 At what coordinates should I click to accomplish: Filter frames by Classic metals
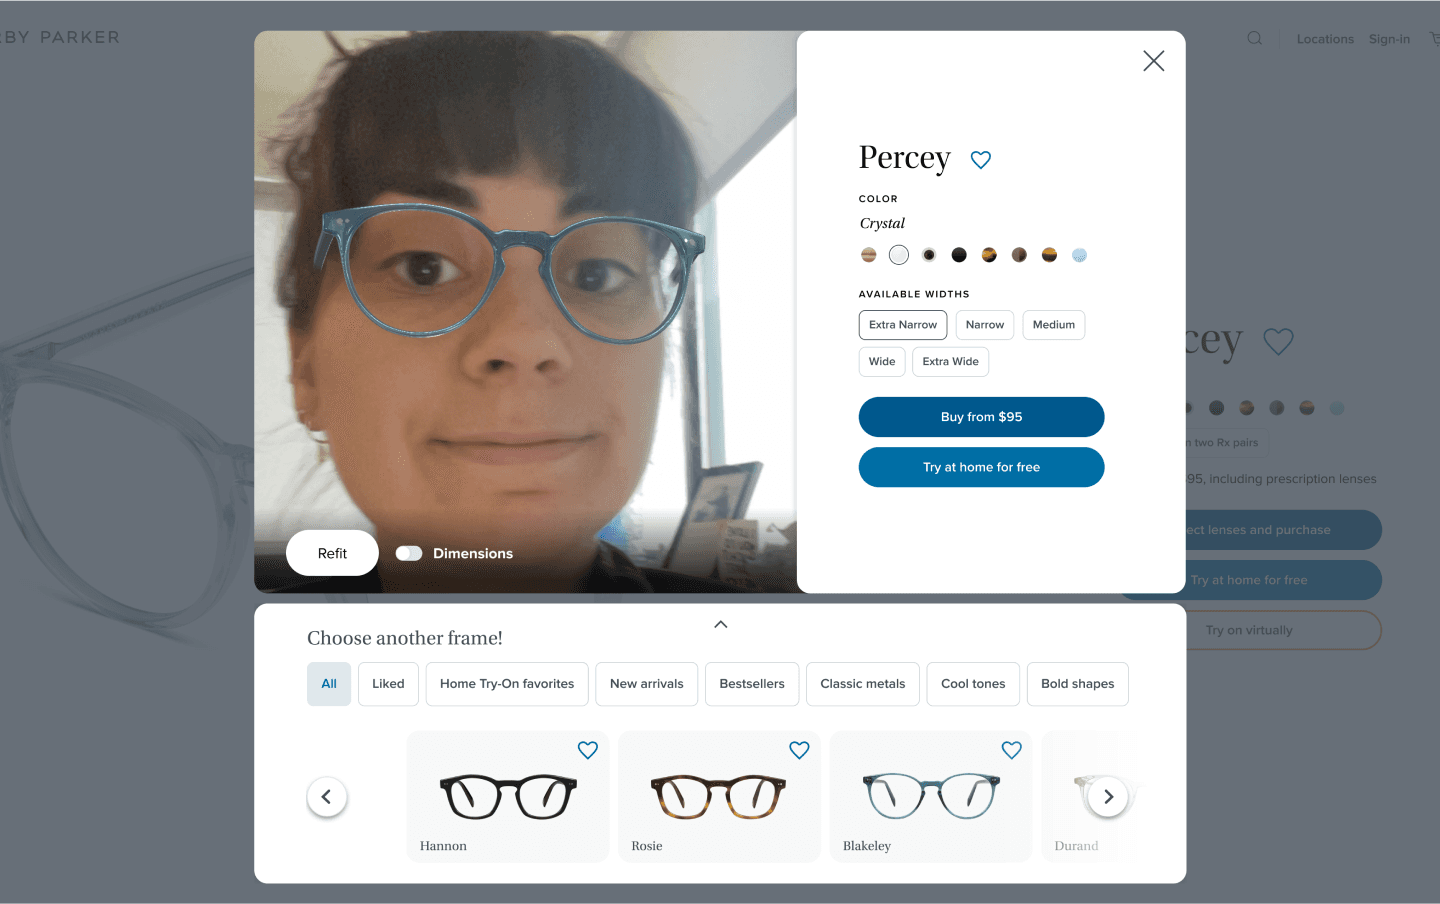863,684
